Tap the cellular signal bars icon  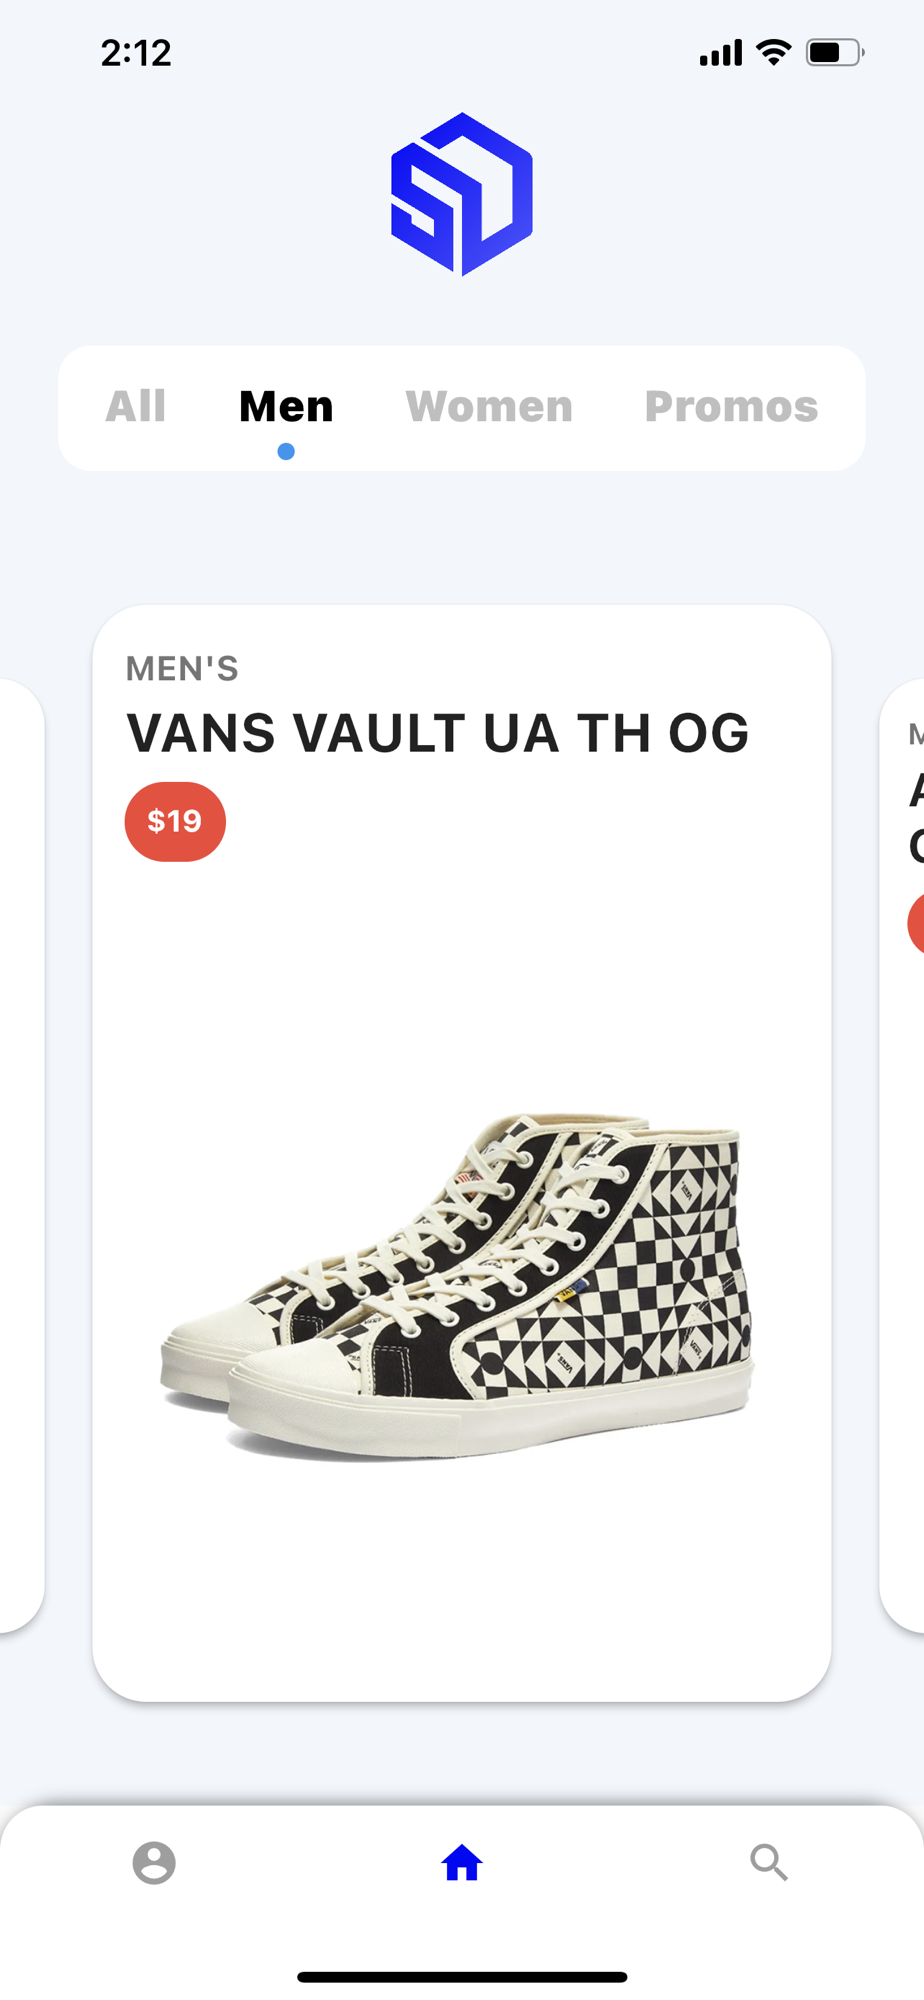pyautogui.click(x=721, y=52)
